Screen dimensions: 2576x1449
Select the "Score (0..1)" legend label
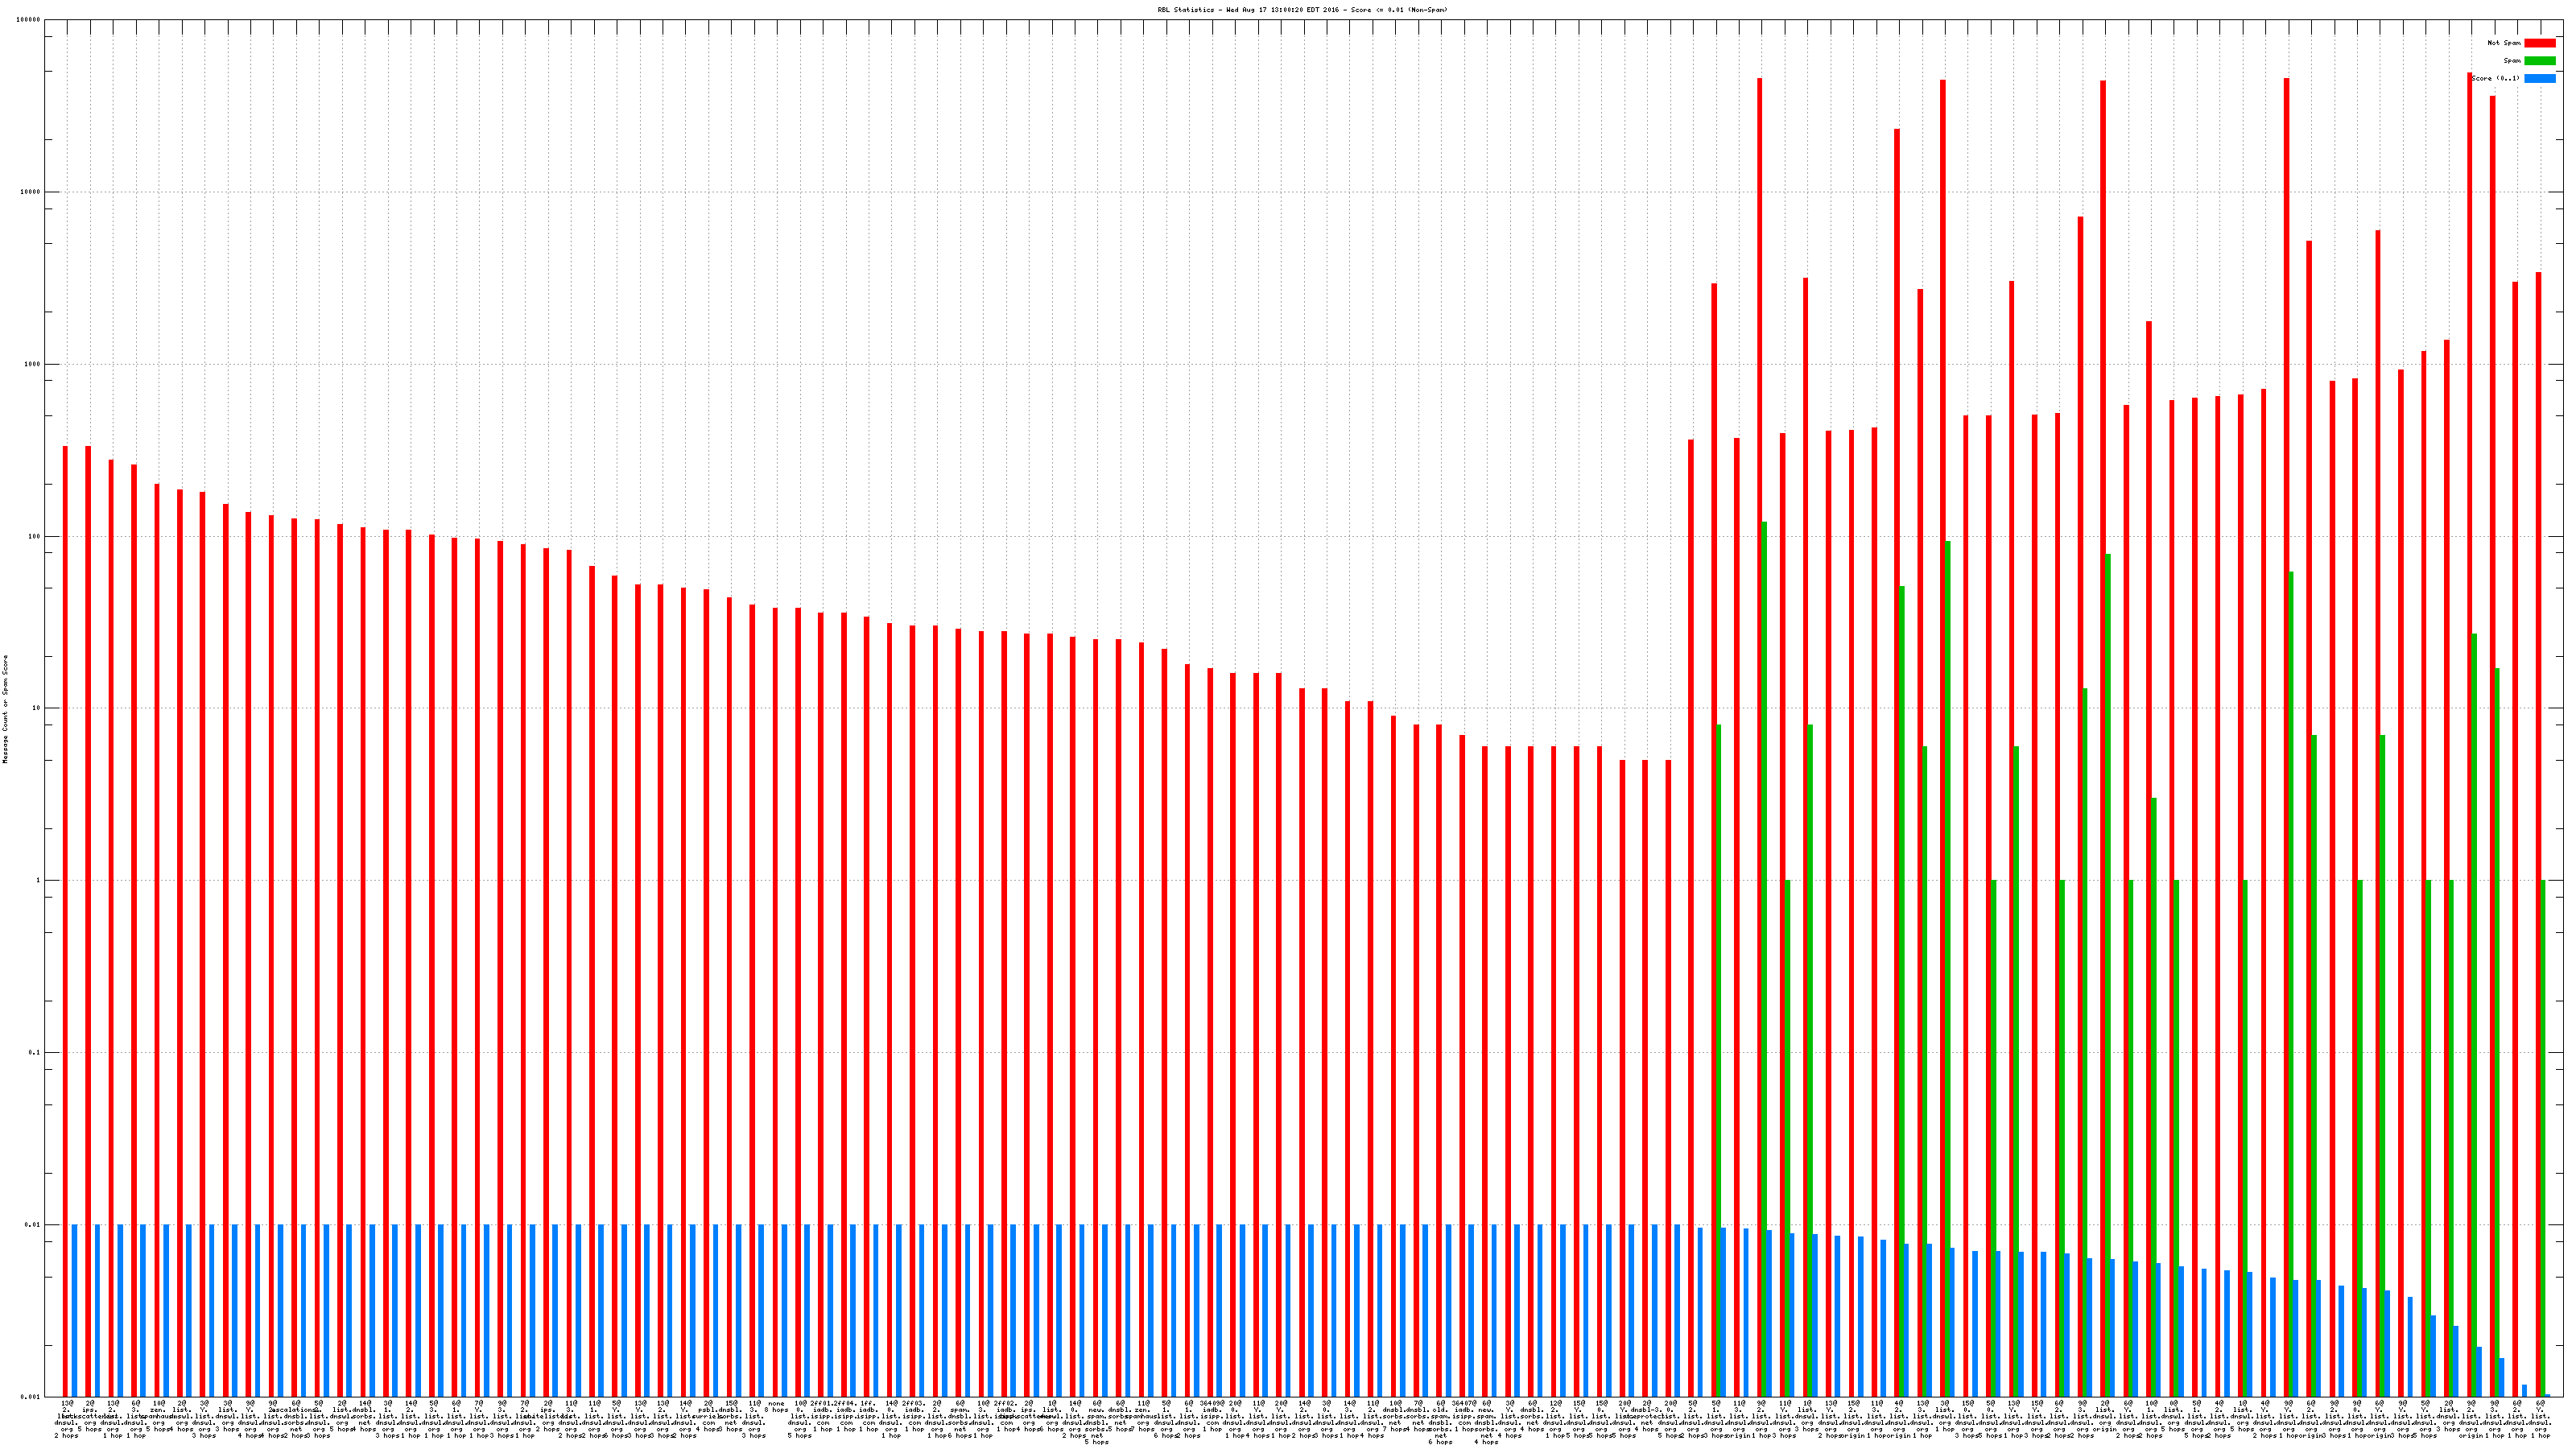(2496, 78)
